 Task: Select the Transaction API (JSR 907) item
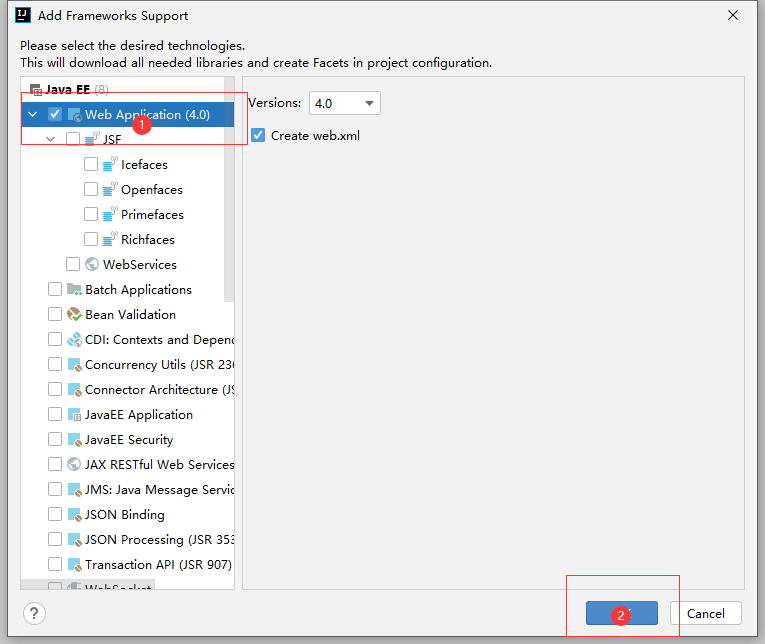[158, 564]
